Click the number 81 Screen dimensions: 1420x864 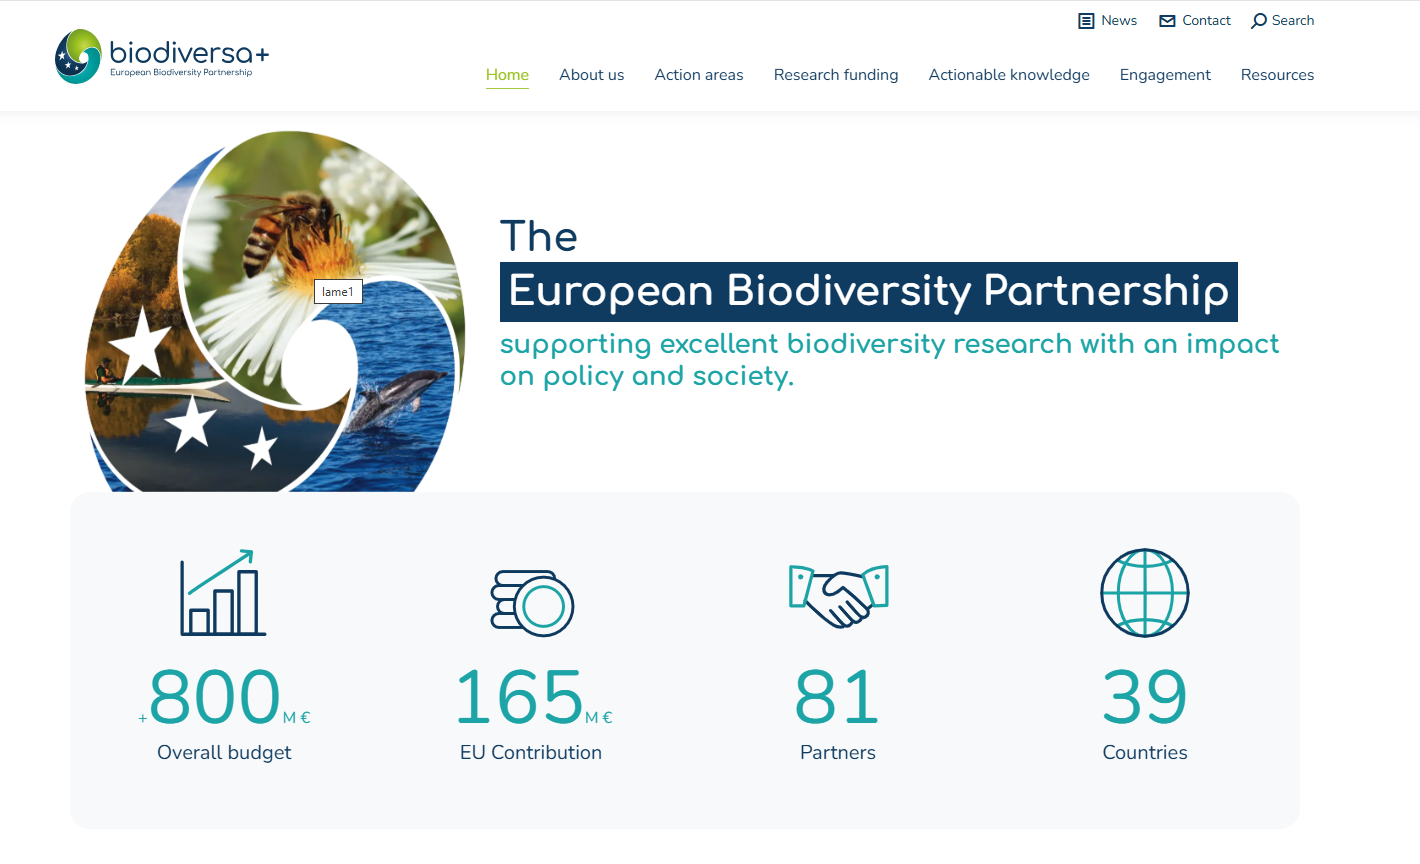(x=837, y=697)
